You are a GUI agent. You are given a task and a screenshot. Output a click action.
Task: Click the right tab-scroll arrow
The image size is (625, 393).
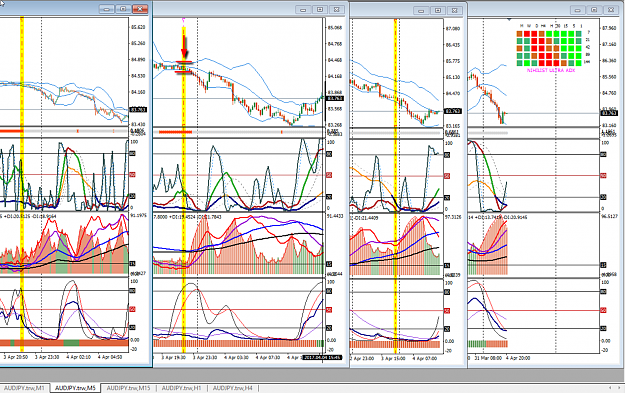[x=619, y=387]
